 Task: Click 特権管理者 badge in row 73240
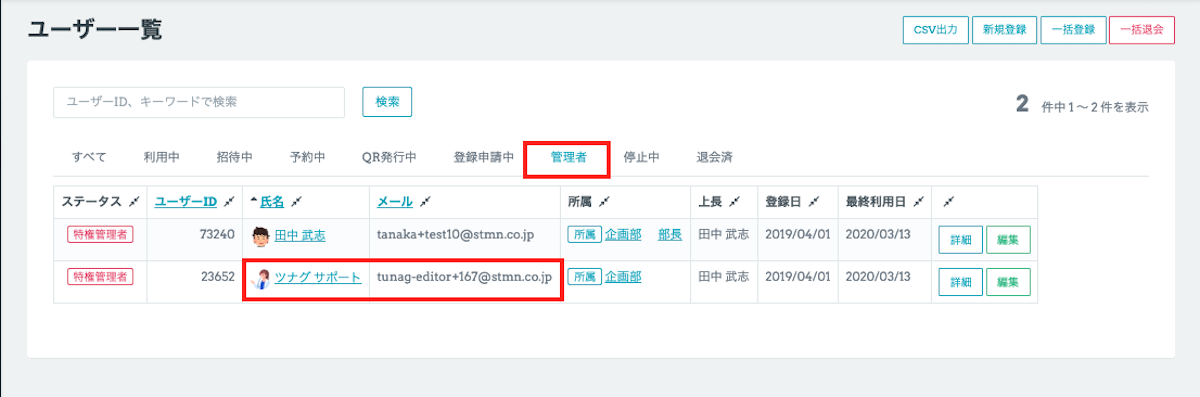pyautogui.click(x=101, y=235)
